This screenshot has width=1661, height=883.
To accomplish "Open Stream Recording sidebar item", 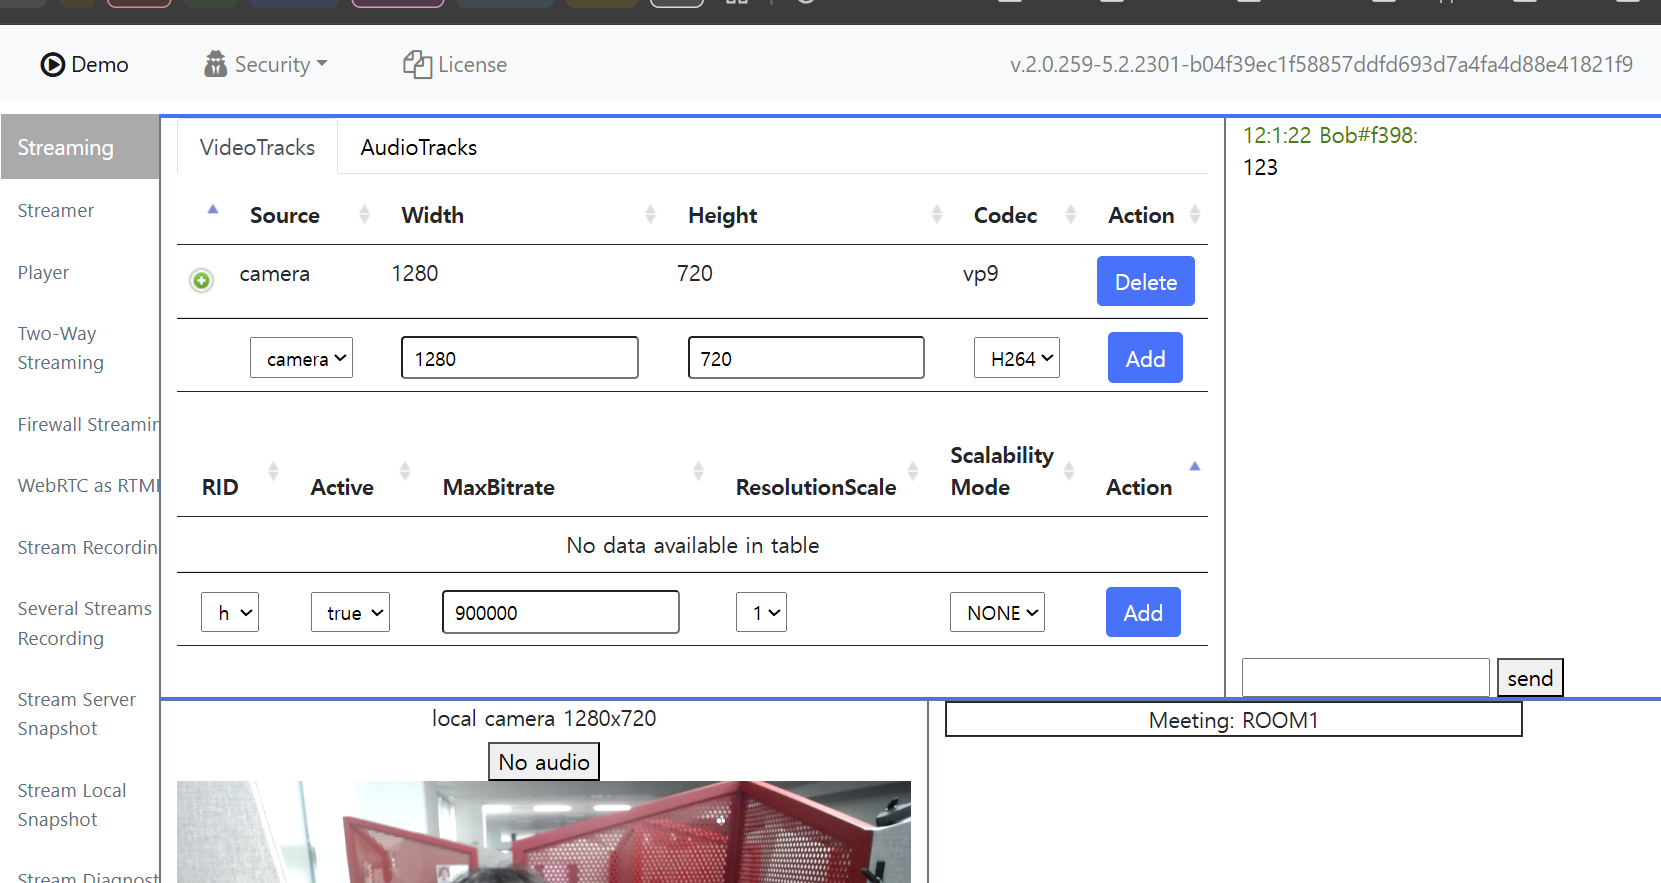I will tap(88, 547).
